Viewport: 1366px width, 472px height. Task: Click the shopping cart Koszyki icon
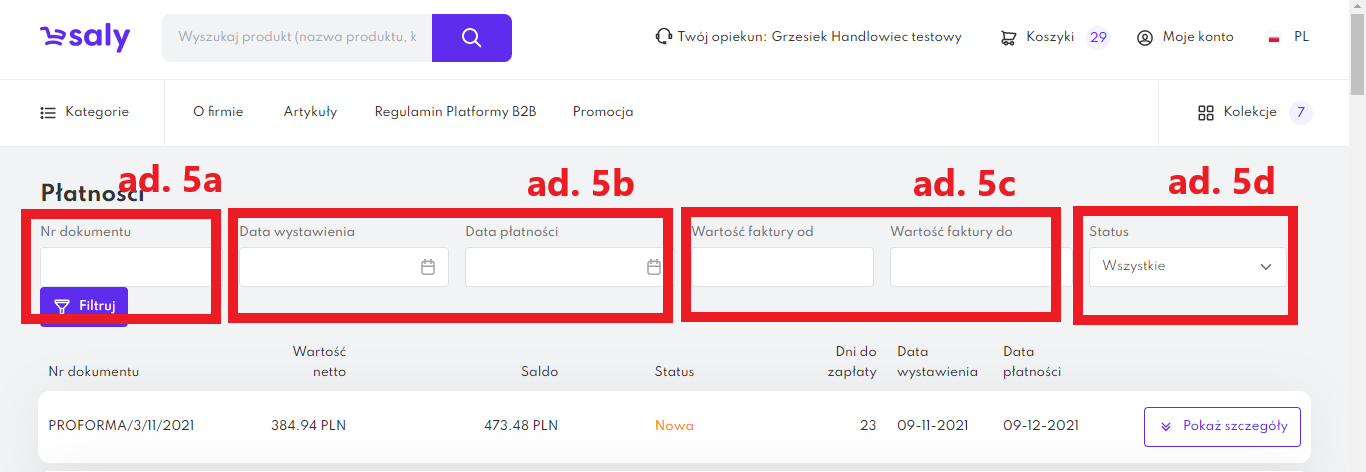pos(1009,38)
